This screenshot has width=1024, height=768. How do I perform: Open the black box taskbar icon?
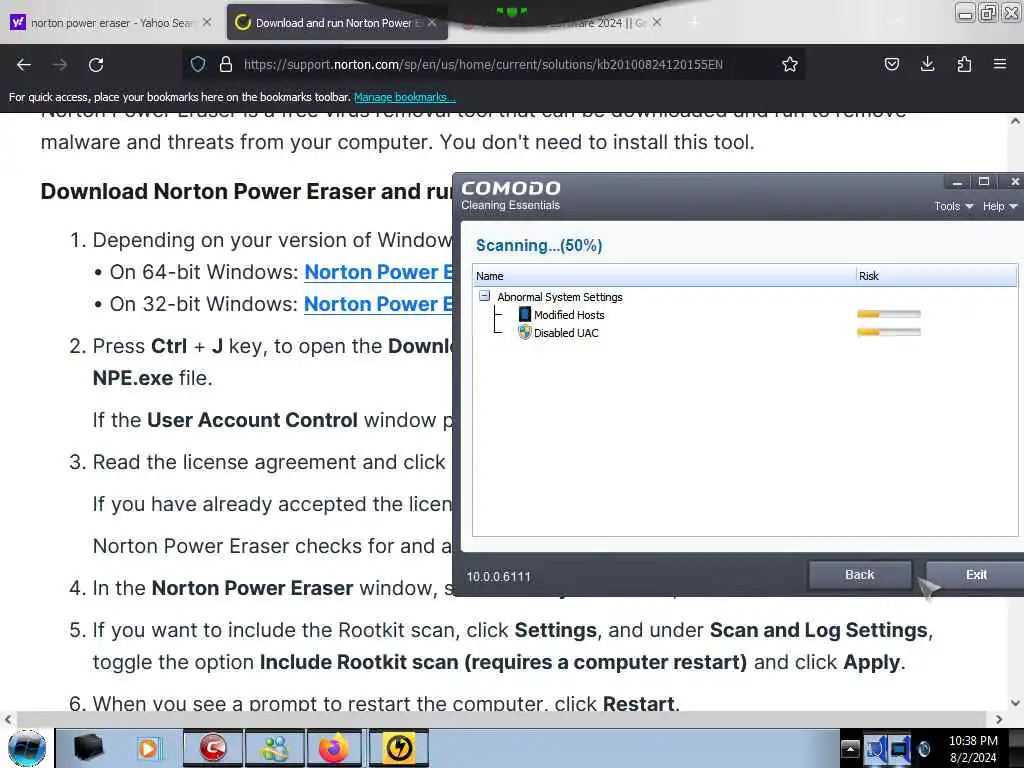[89, 748]
